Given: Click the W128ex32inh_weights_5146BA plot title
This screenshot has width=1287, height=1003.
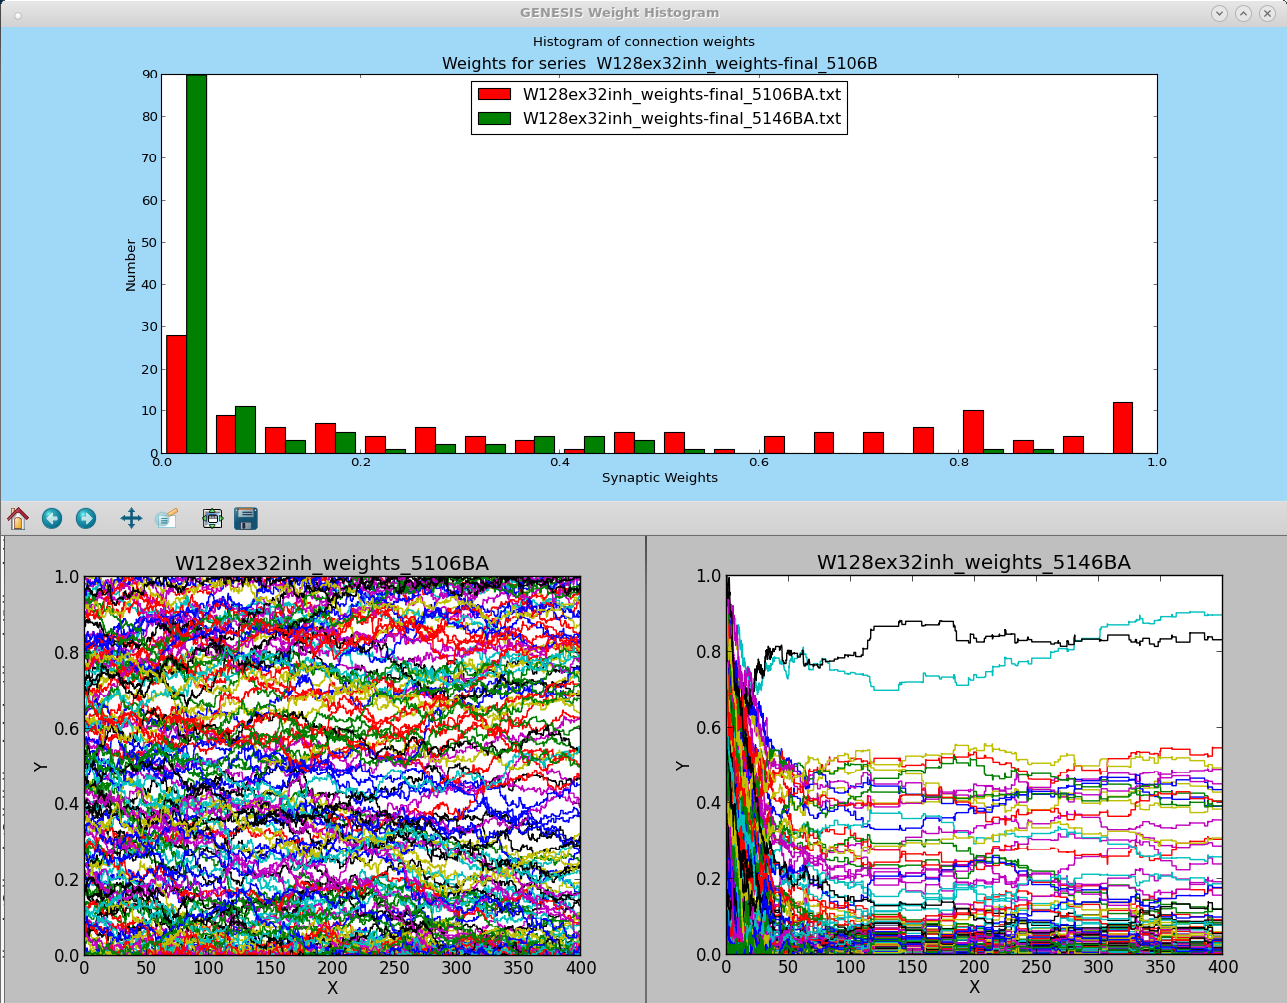Looking at the screenshot, I should [x=974, y=563].
